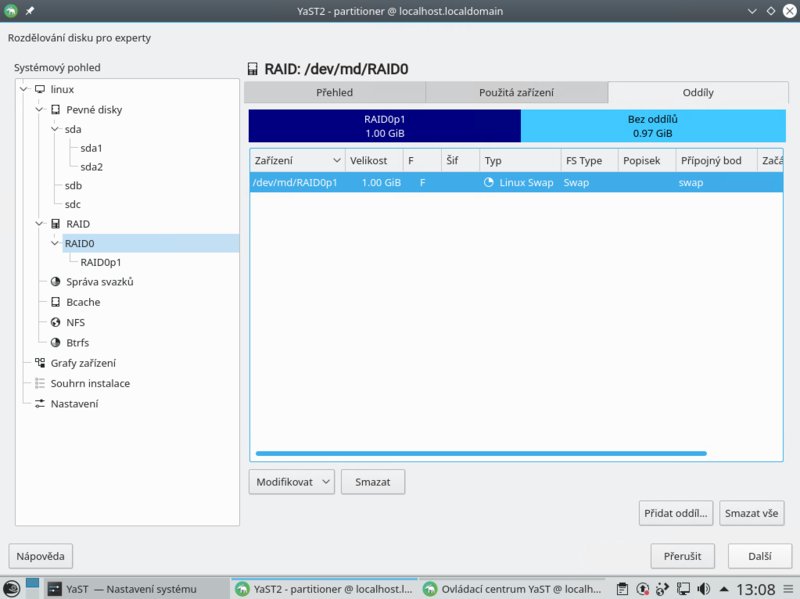Open the taskbar panel hamburger menu
Image resolution: width=800 pixels, height=599 pixels.
pyautogui.click(x=789, y=589)
